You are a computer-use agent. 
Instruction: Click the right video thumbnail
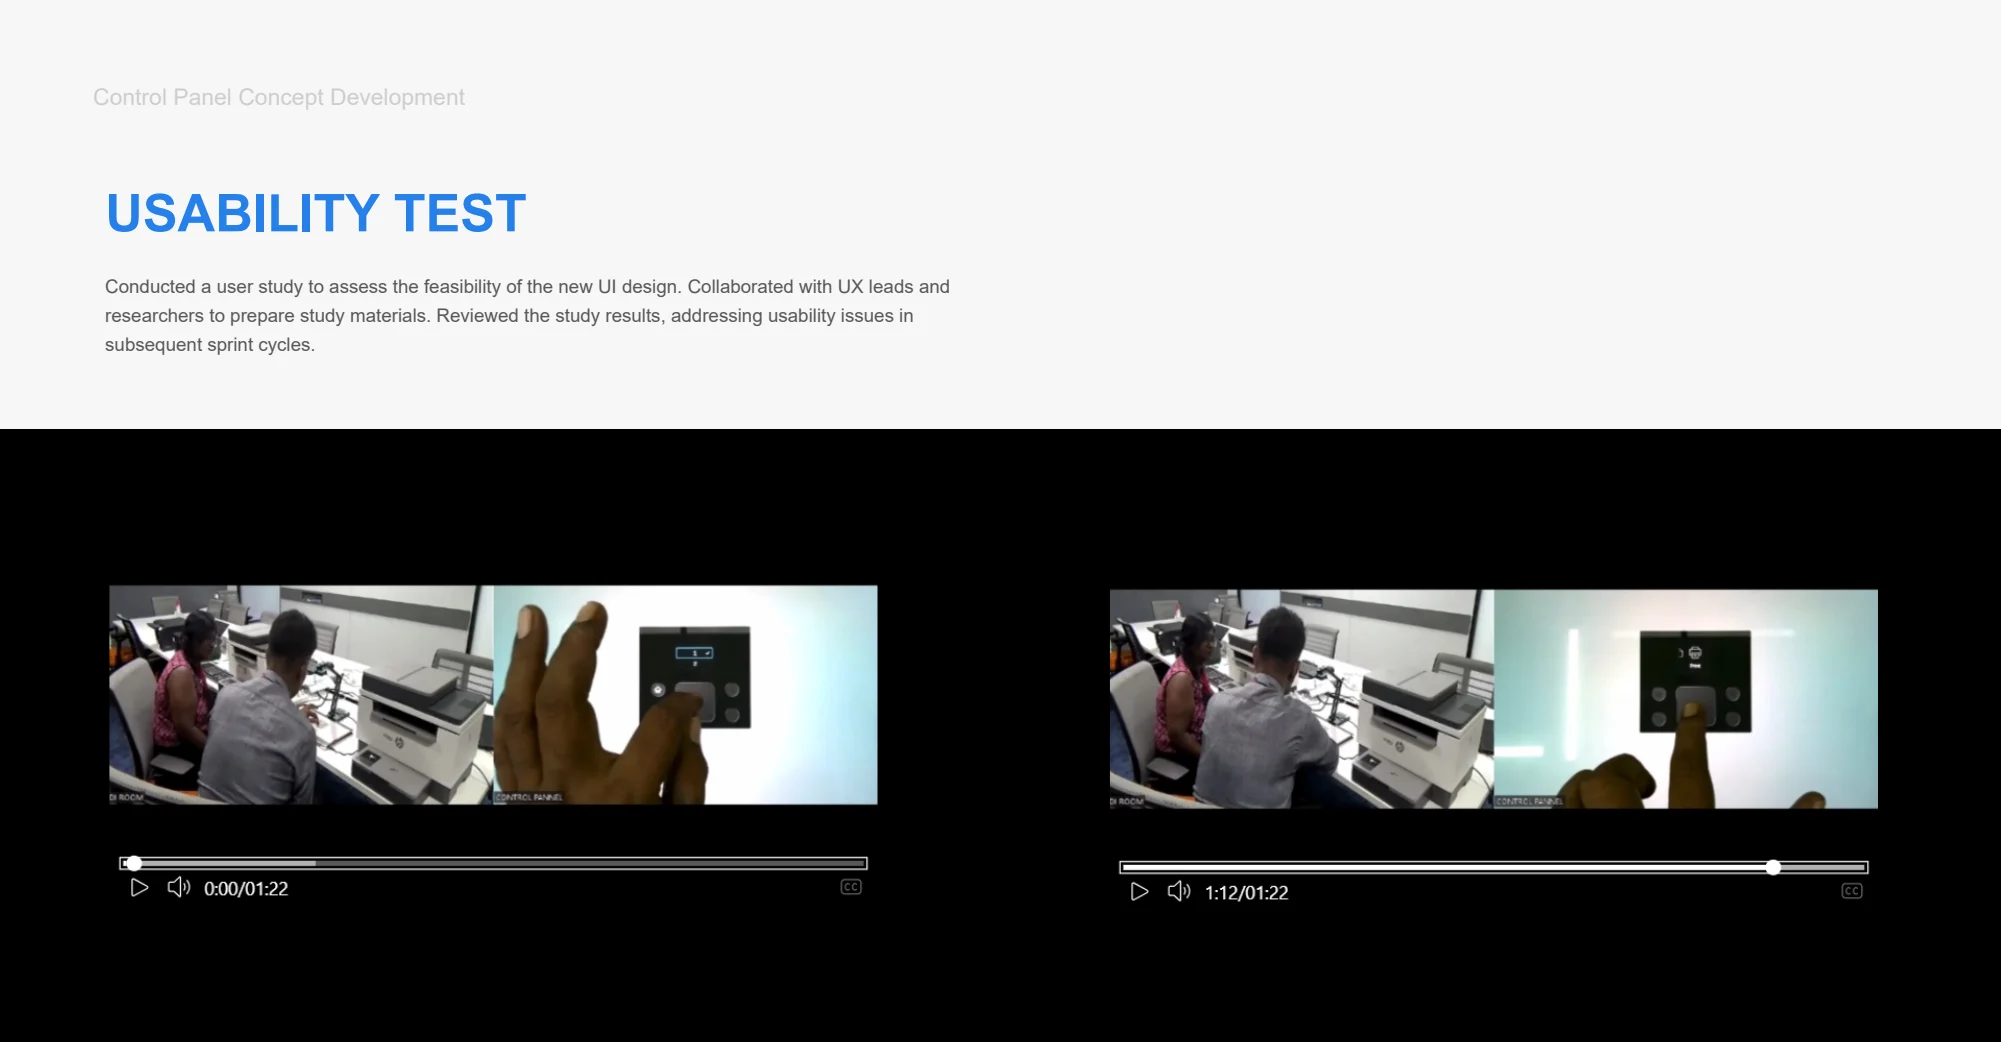point(1494,699)
